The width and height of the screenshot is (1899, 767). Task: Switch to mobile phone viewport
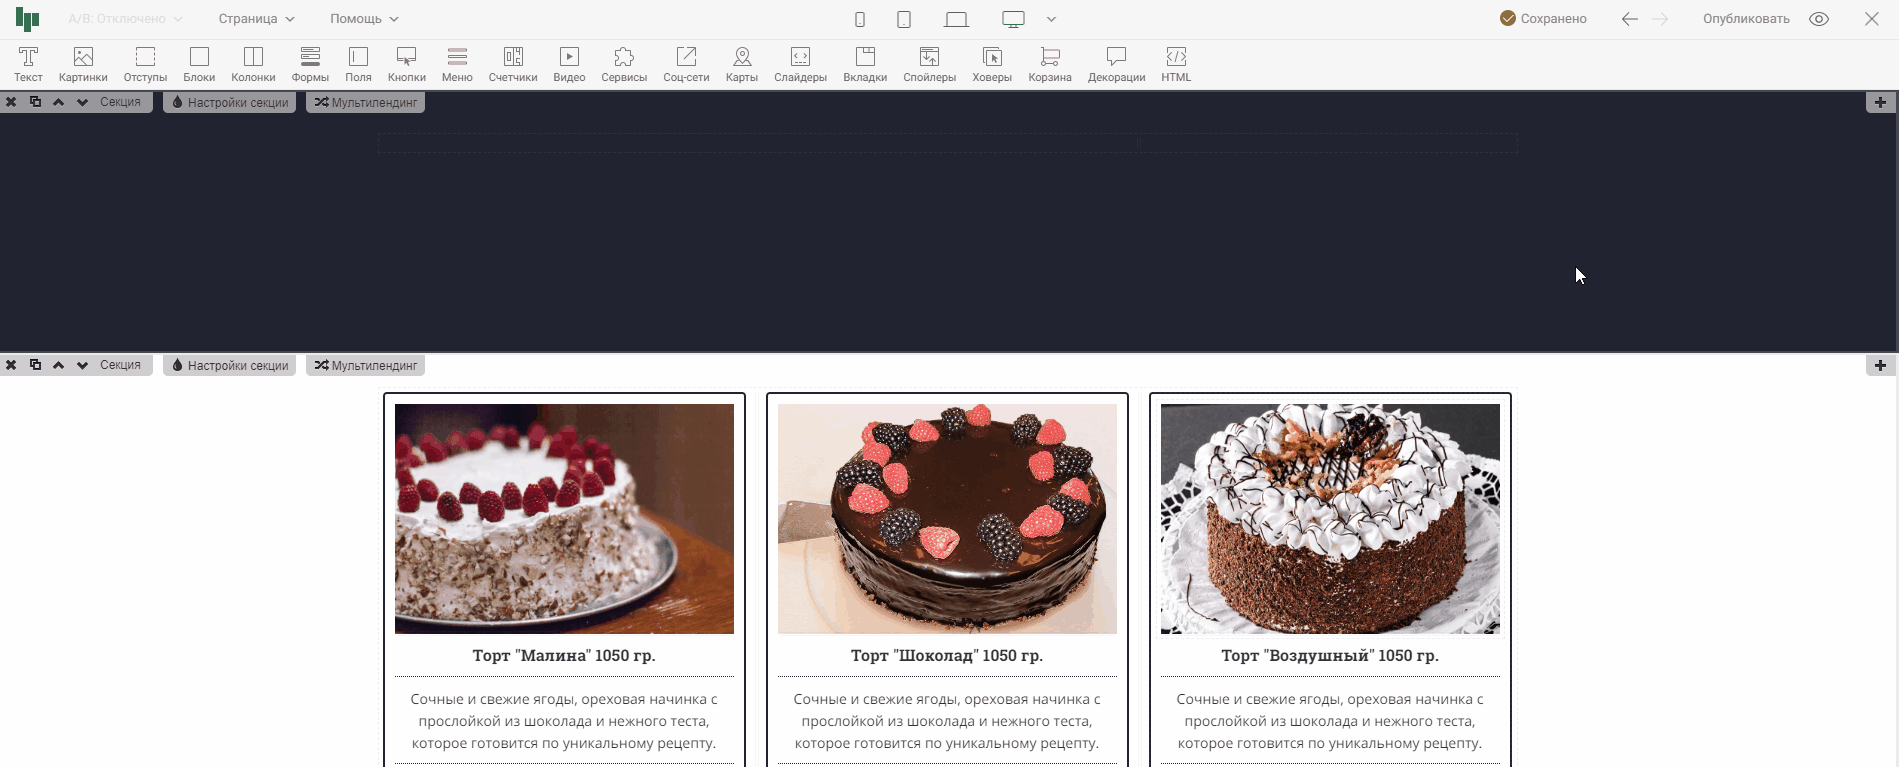coord(859,19)
